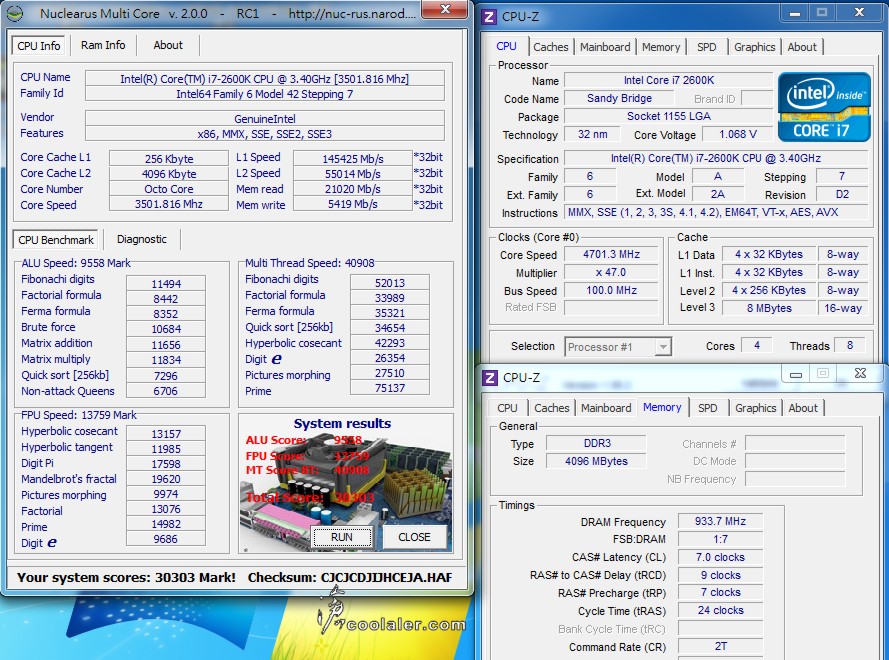
Task: Click the Package field Socket 1155 LGA
Action: pos(668,116)
